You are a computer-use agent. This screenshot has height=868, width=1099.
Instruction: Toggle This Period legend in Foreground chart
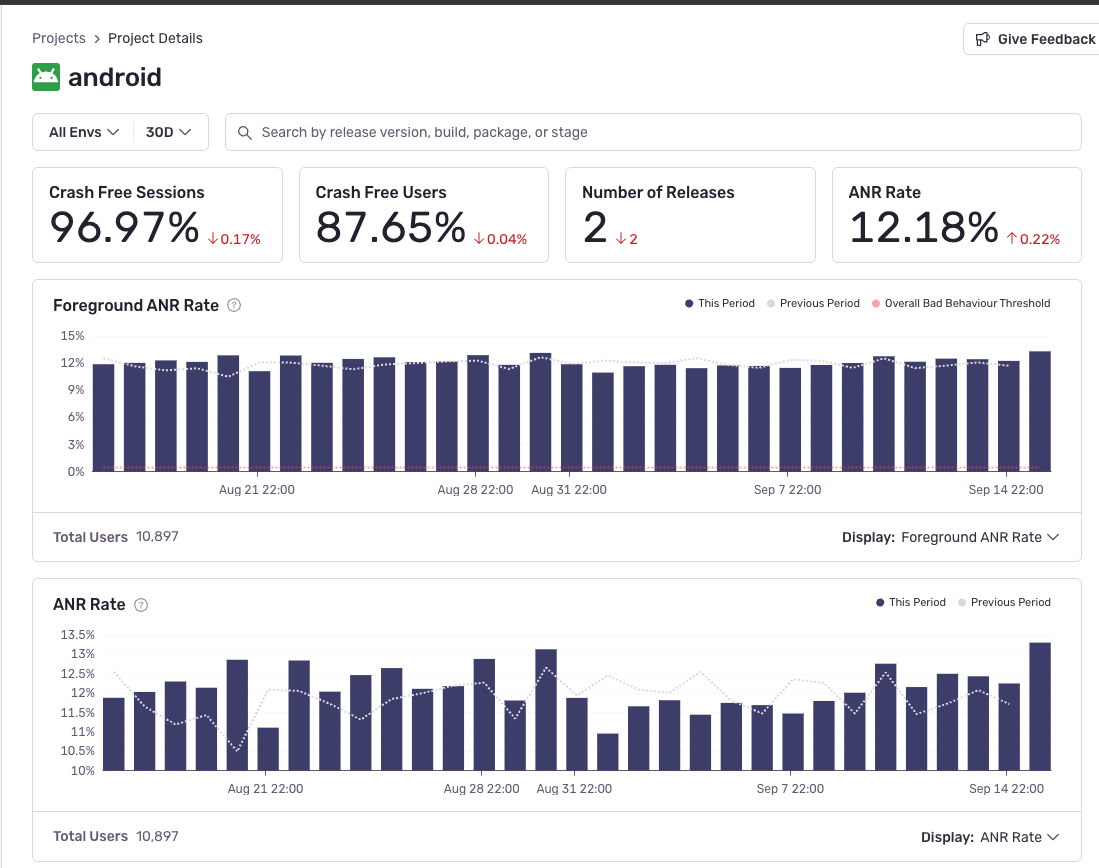click(720, 303)
